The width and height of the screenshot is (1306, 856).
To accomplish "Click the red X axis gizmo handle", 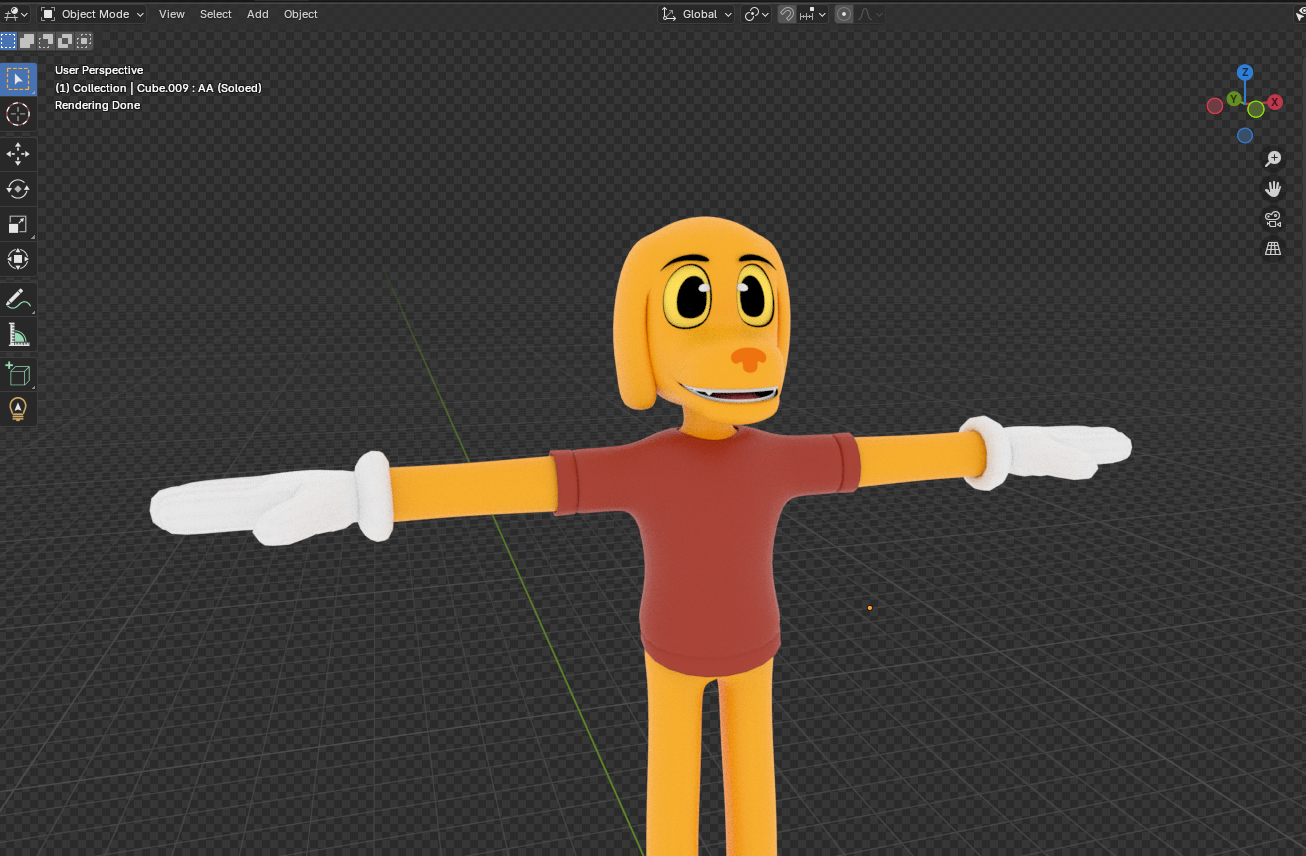I will (x=1275, y=102).
